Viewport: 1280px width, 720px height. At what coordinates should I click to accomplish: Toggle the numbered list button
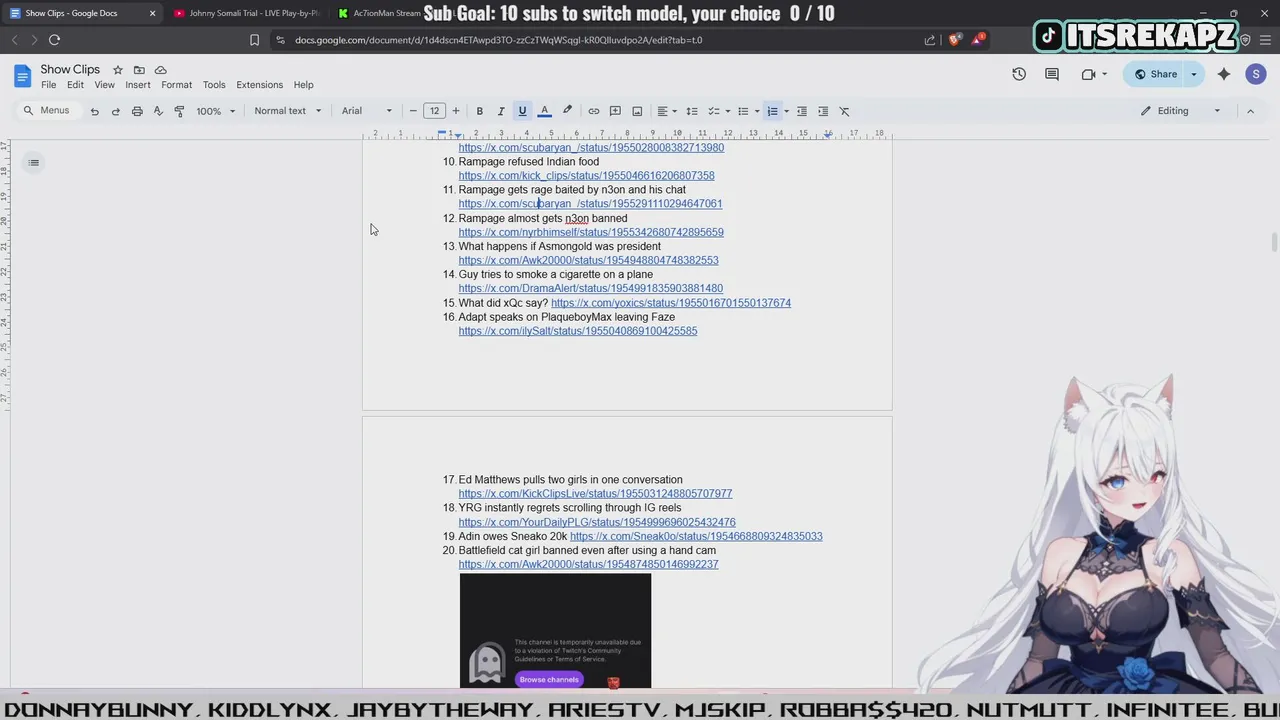pyautogui.click(x=772, y=111)
